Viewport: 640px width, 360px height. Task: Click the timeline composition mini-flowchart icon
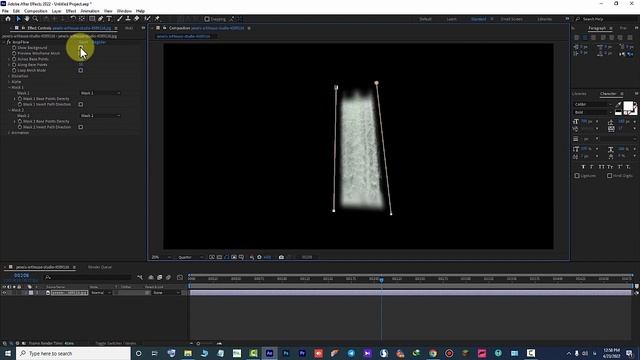[140, 278]
